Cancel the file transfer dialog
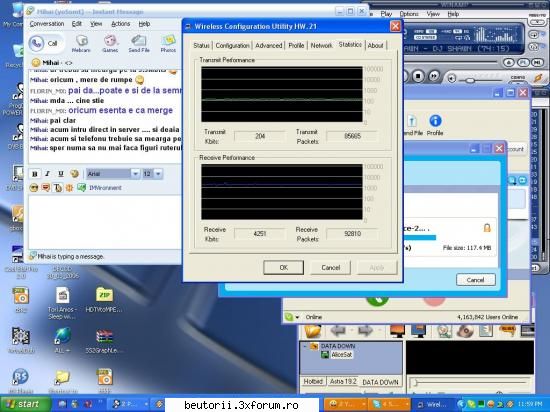The height and width of the screenshot is (412, 550). (476, 280)
